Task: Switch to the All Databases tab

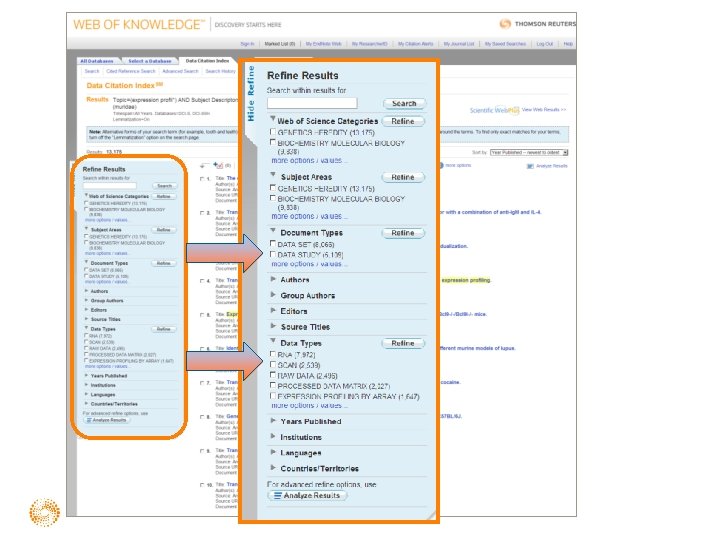Action: (97, 61)
